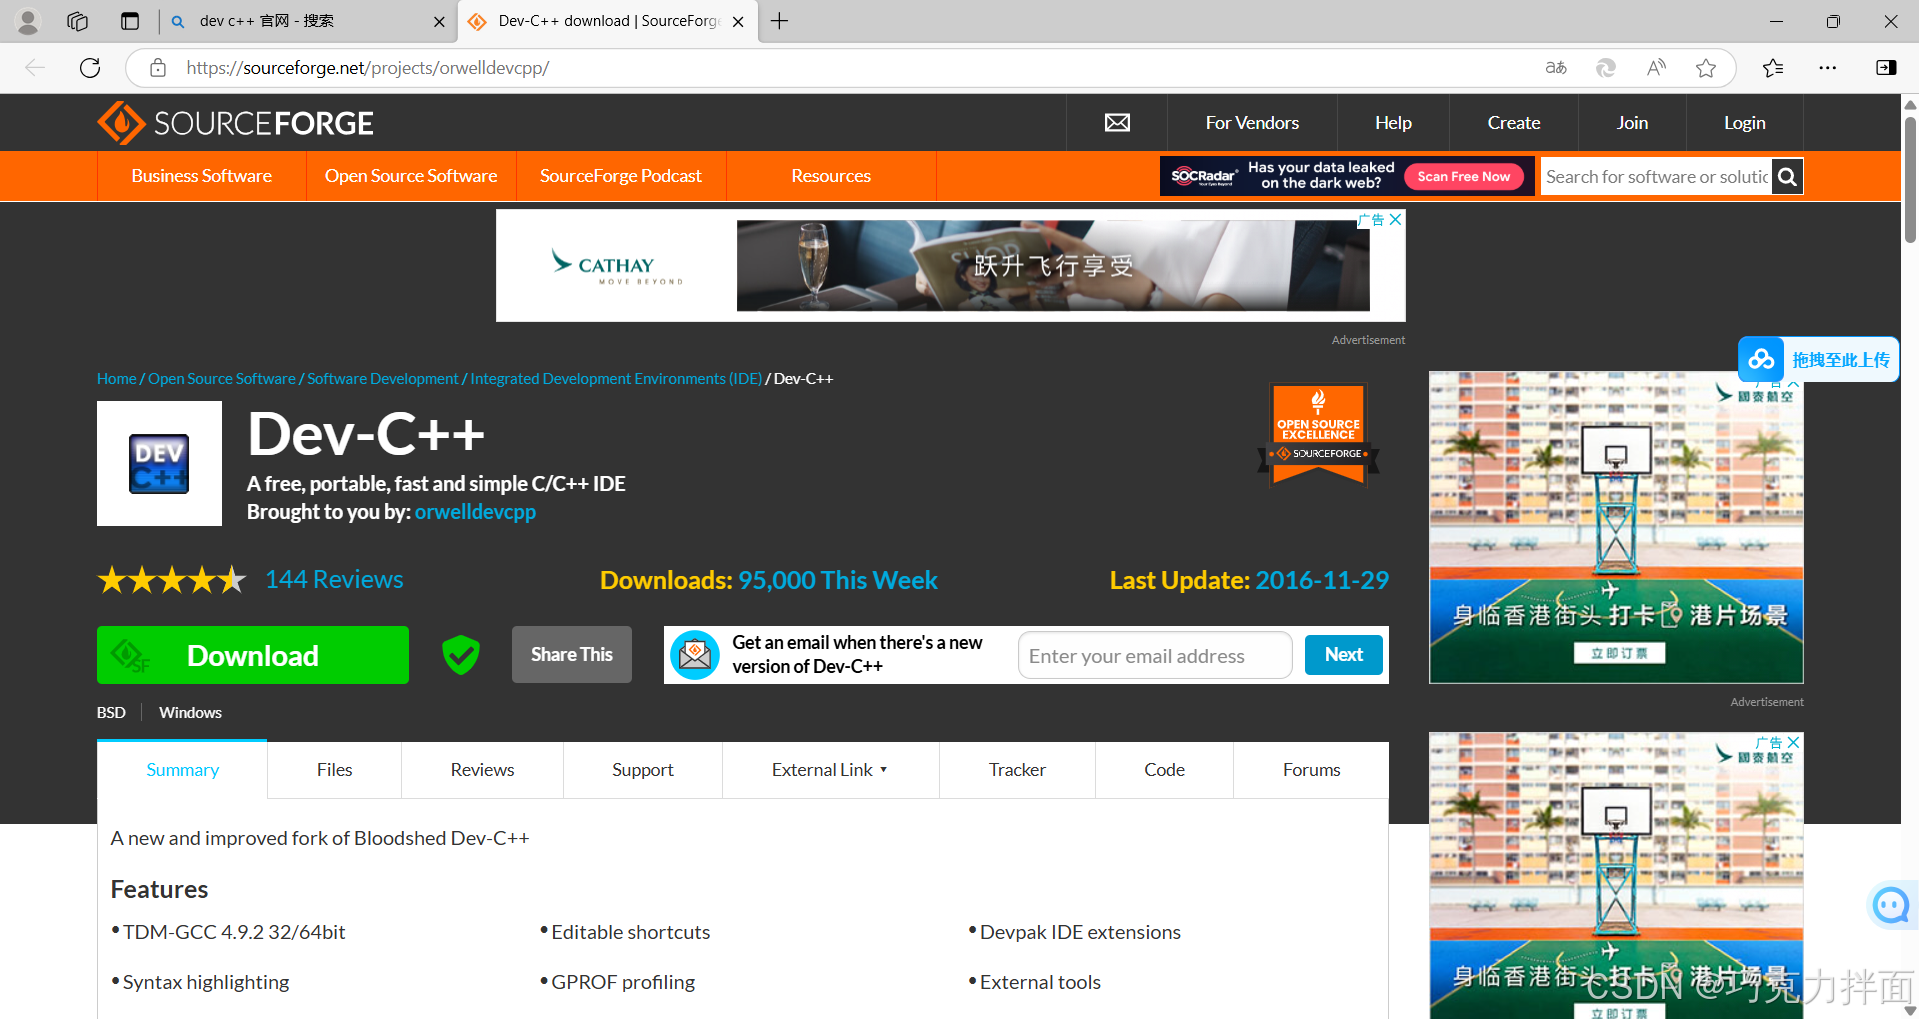
Task: Toggle the browser sidebar icon
Action: (1886, 68)
